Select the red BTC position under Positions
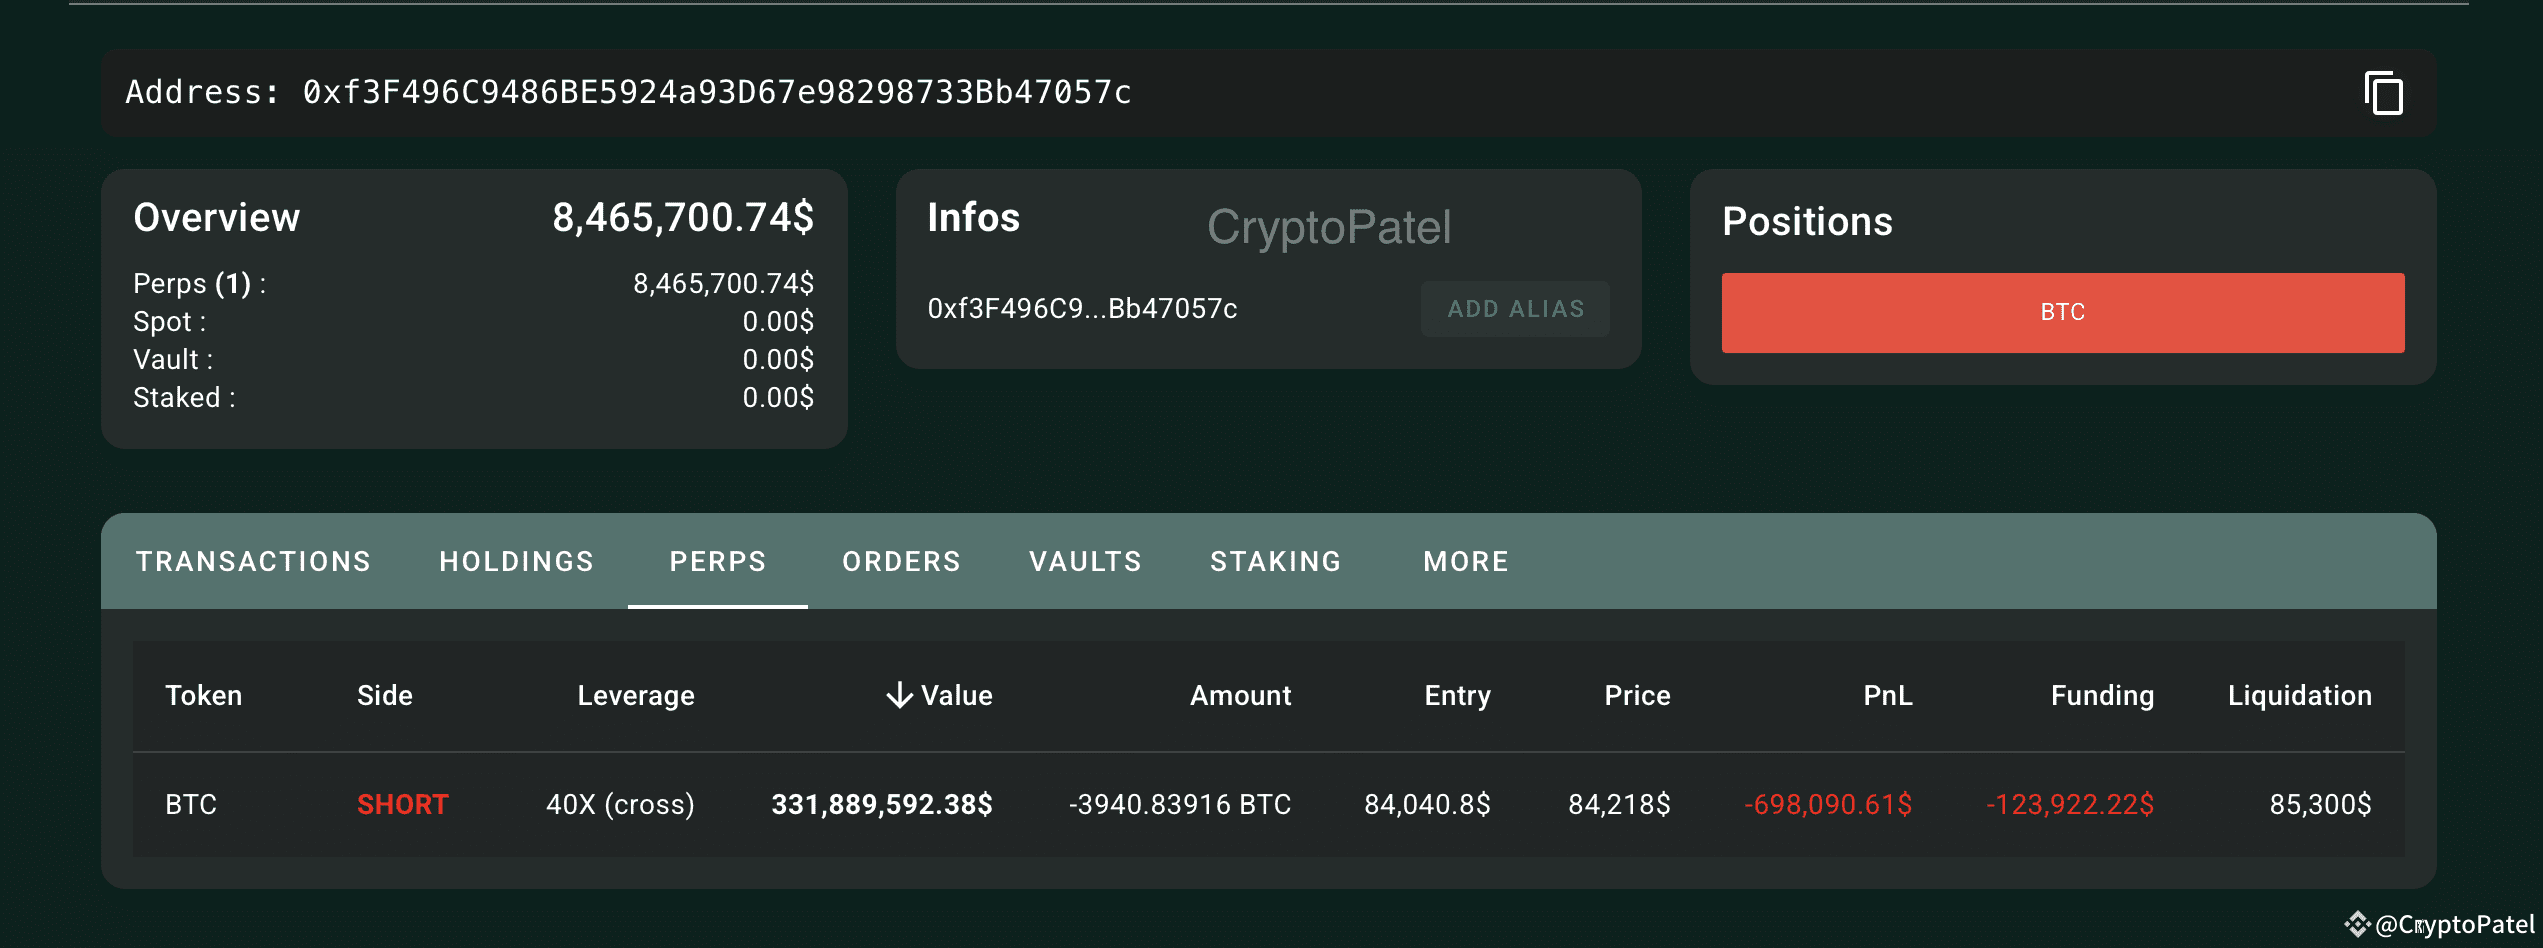 [x=2061, y=312]
